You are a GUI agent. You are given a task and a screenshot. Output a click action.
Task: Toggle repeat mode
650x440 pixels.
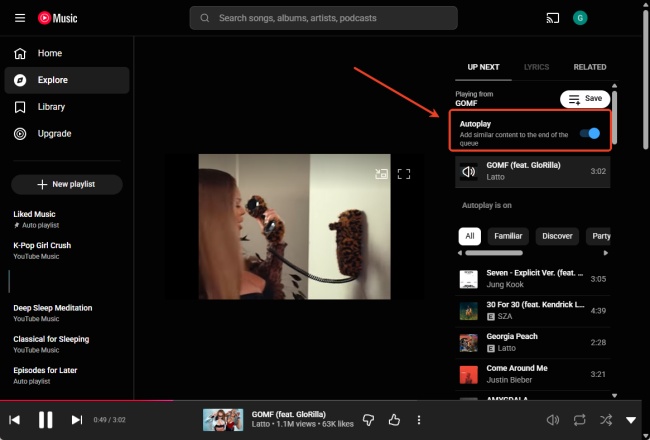click(x=579, y=420)
